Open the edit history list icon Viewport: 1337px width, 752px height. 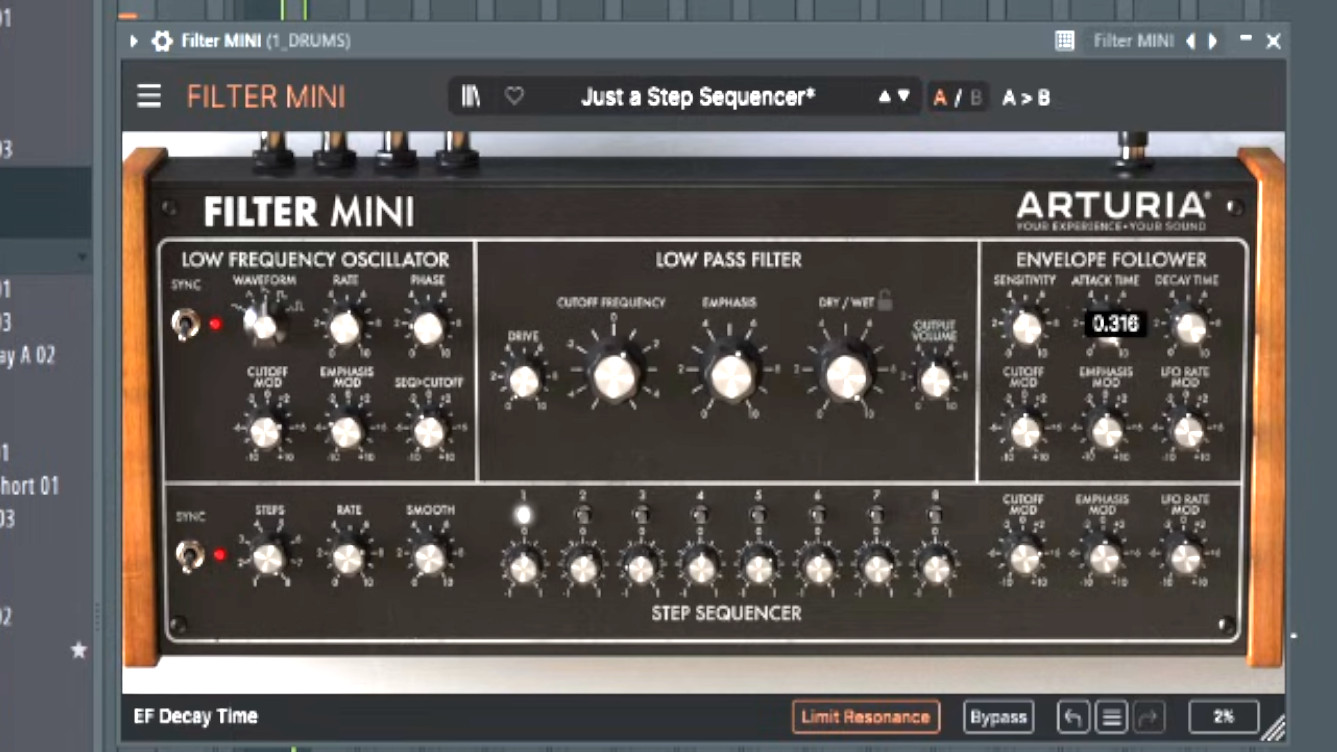point(1111,717)
